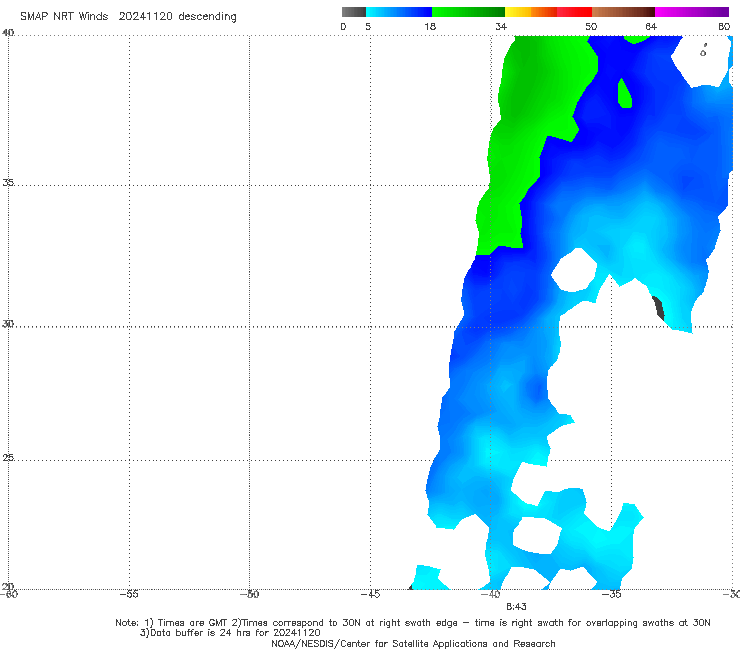
Task: Click the latitude axis label "40"
Action: [8, 33]
